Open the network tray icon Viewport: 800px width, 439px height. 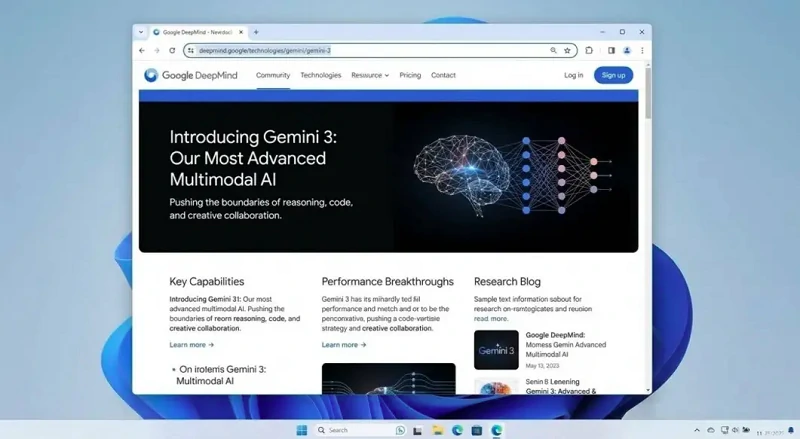tap(724, 430)
